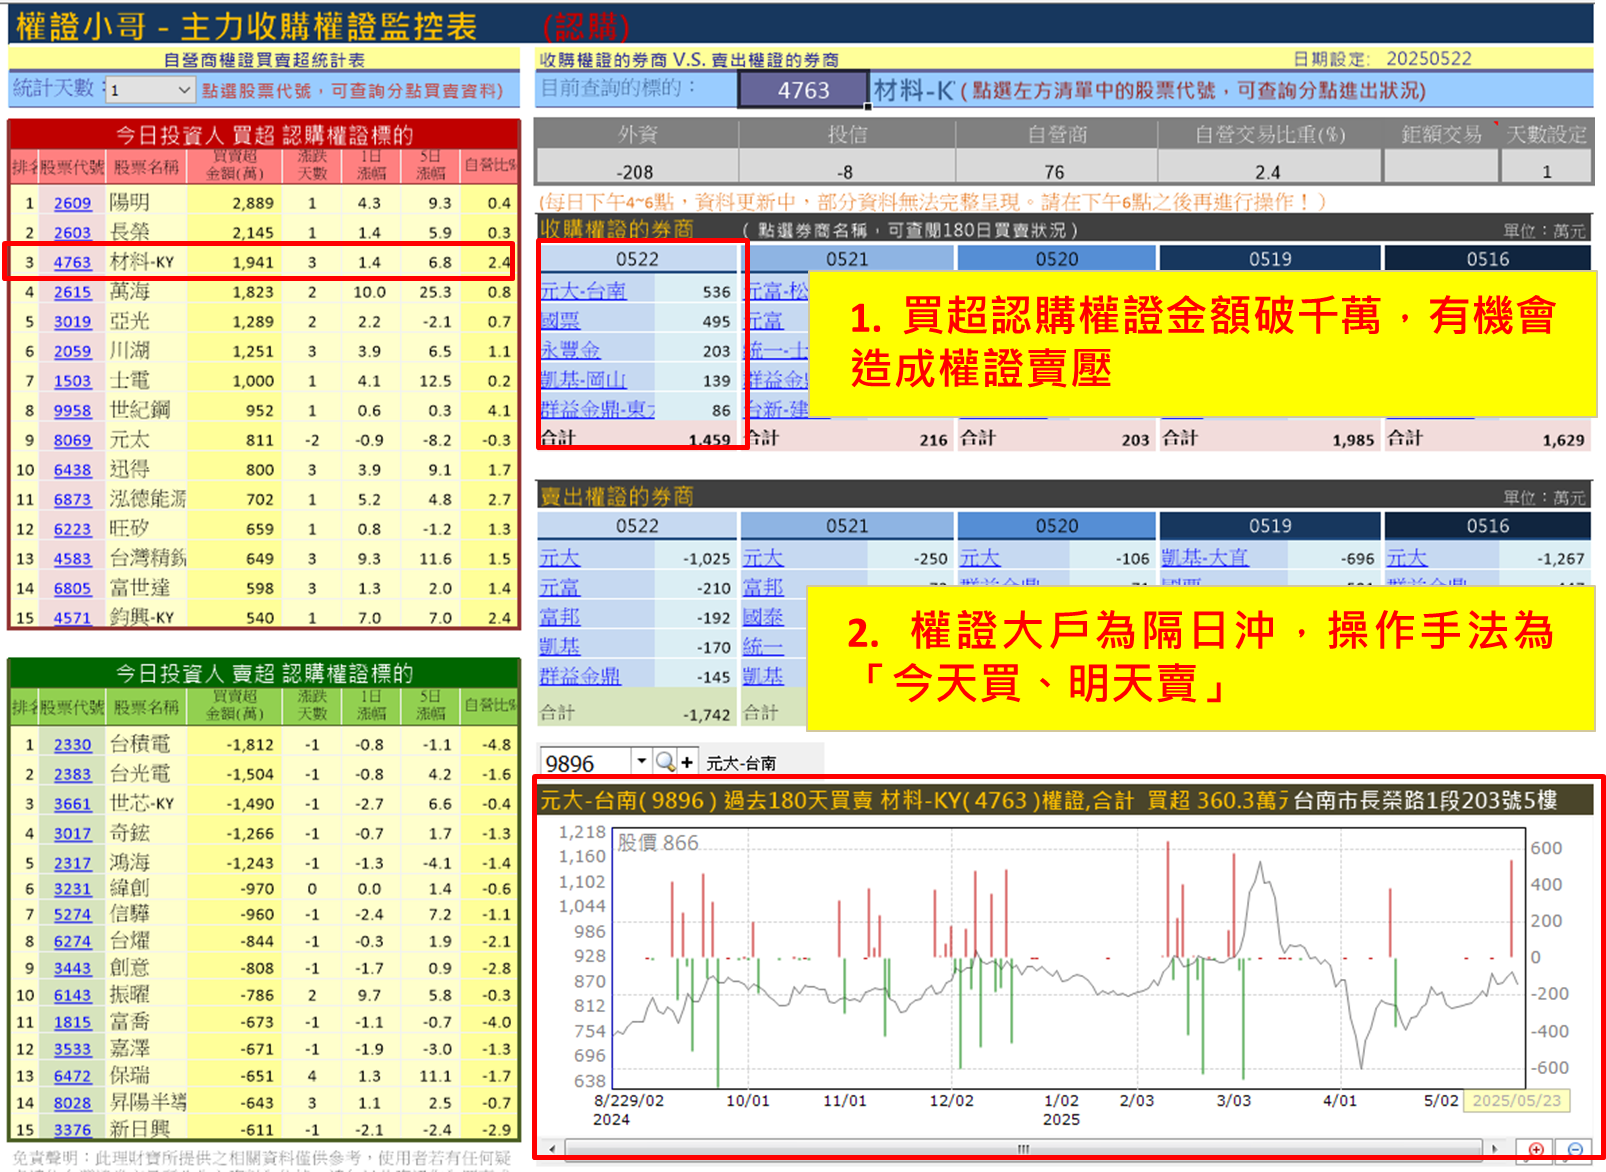1606x1172 pixels.
Task: Open stock code 4583 台灣精銳 link
Action: coord(72,559)
